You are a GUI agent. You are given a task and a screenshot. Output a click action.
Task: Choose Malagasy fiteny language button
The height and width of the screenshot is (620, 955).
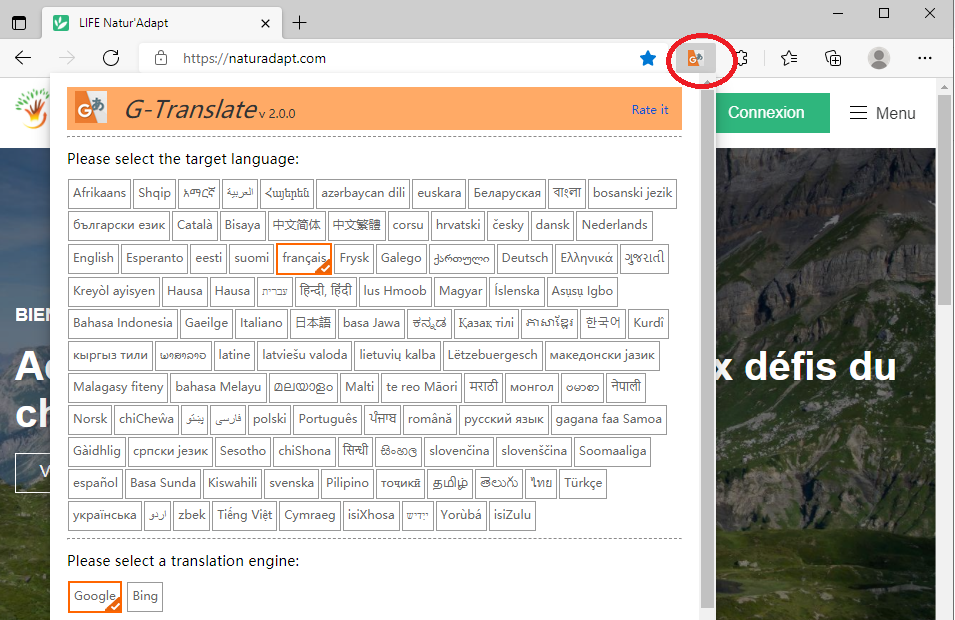pyautogui.click(x=118, y=387)
